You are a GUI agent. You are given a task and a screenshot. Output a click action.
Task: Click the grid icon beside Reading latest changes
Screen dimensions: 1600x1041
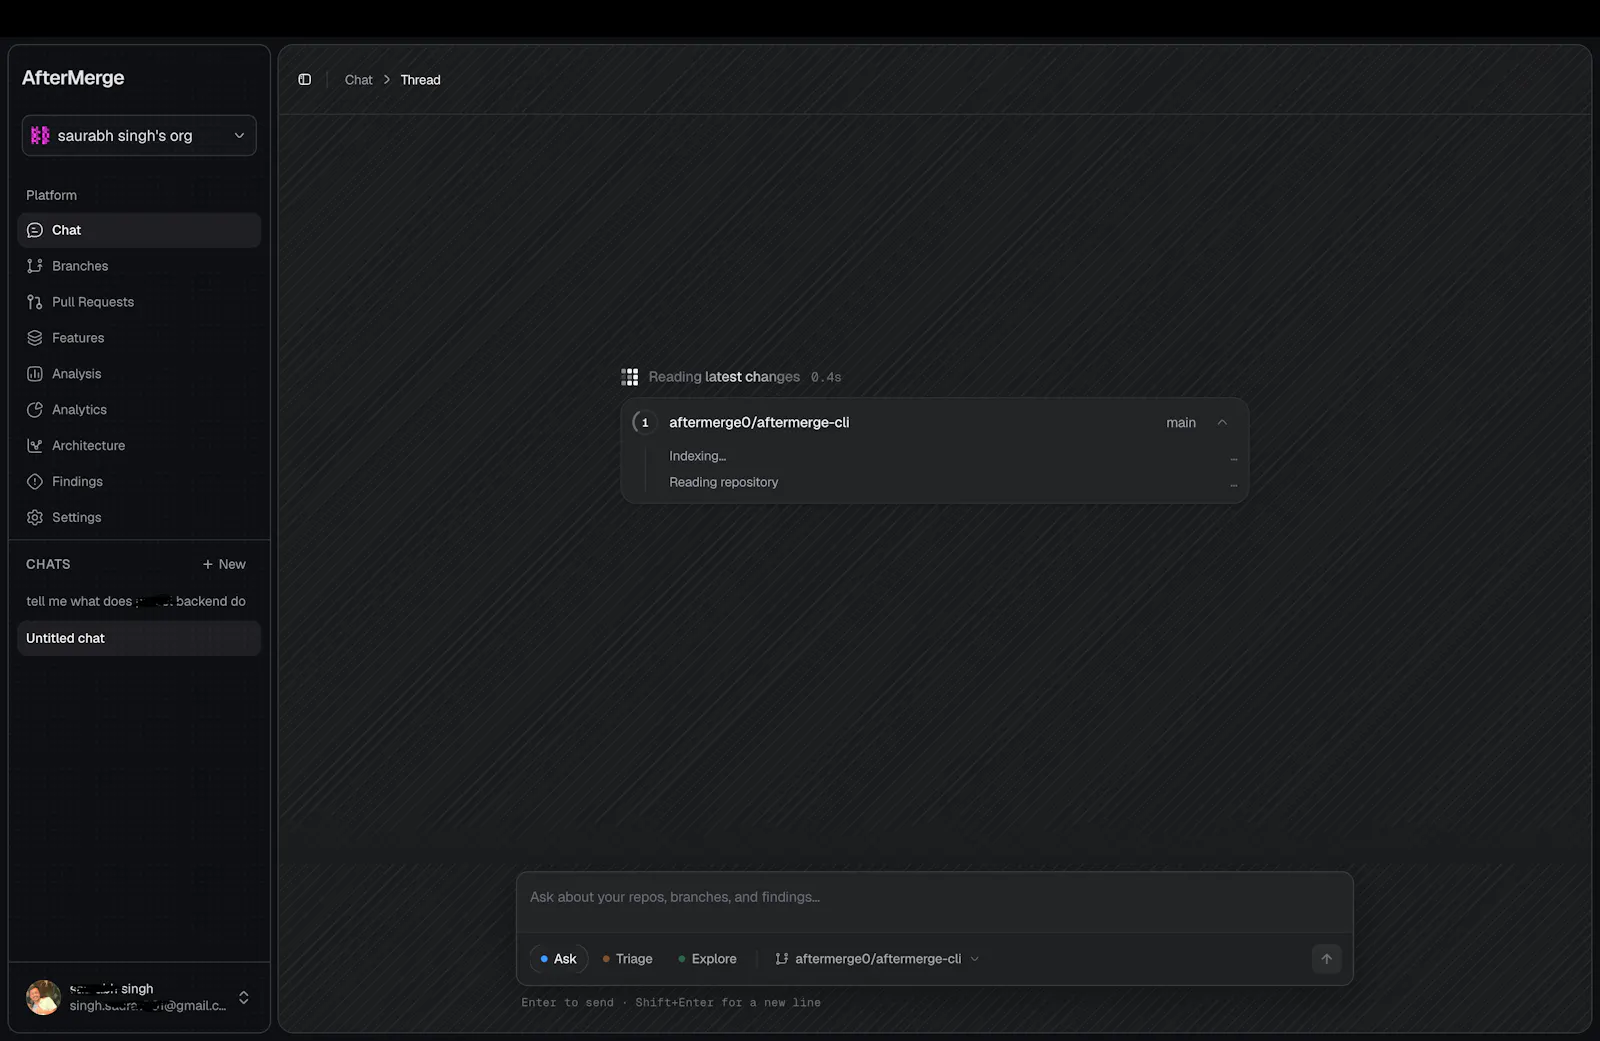[x=630, y=377]
